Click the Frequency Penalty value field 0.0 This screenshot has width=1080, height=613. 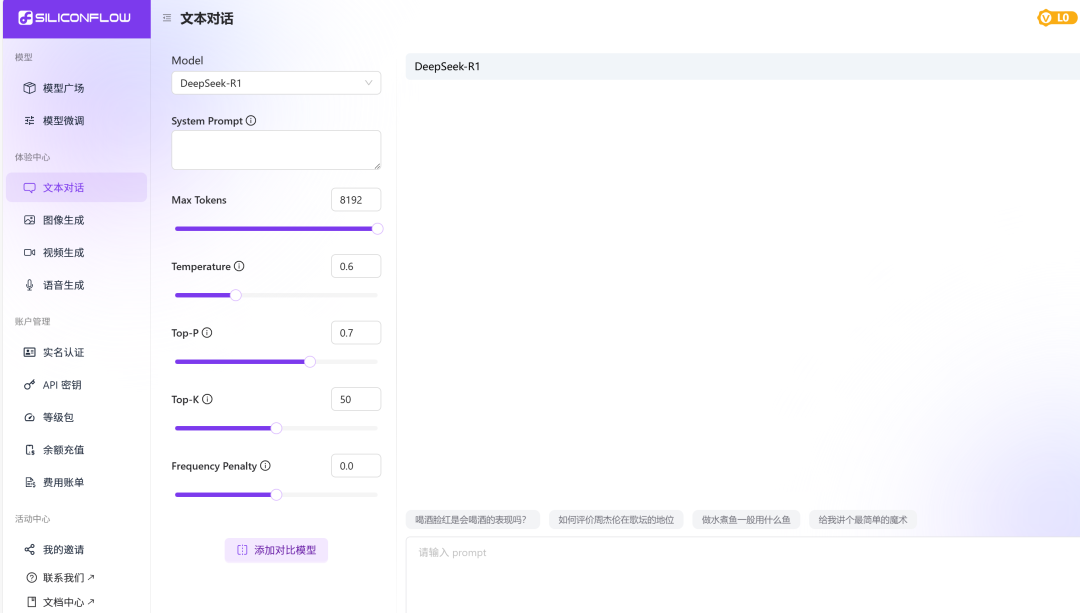click(x=356, y=466)
